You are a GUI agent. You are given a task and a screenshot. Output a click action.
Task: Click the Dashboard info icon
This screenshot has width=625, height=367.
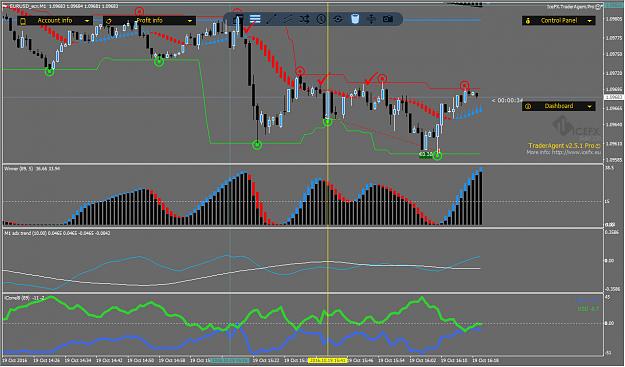(x=528, y=106)
